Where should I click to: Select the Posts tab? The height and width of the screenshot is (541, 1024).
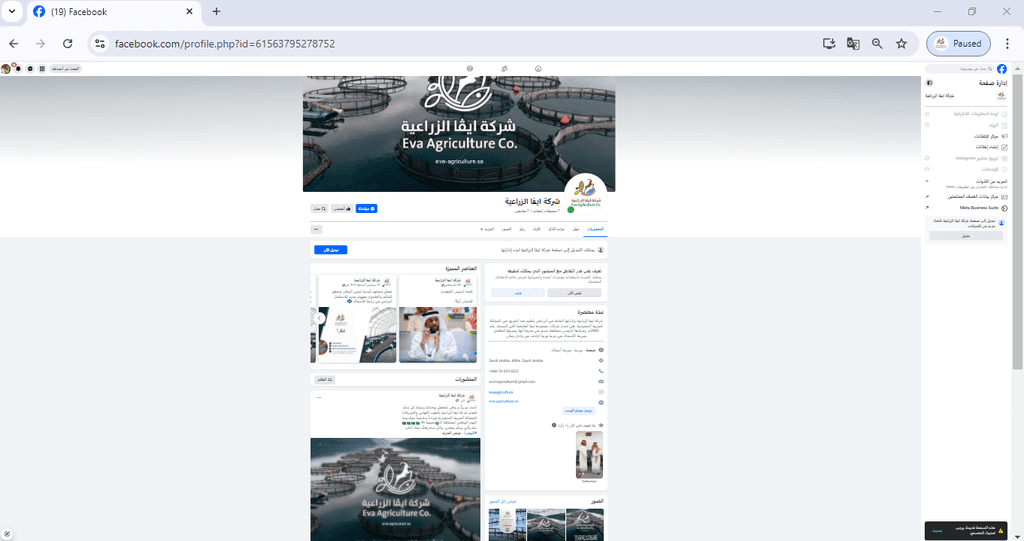pyautogui.click(x=595, y=229)
